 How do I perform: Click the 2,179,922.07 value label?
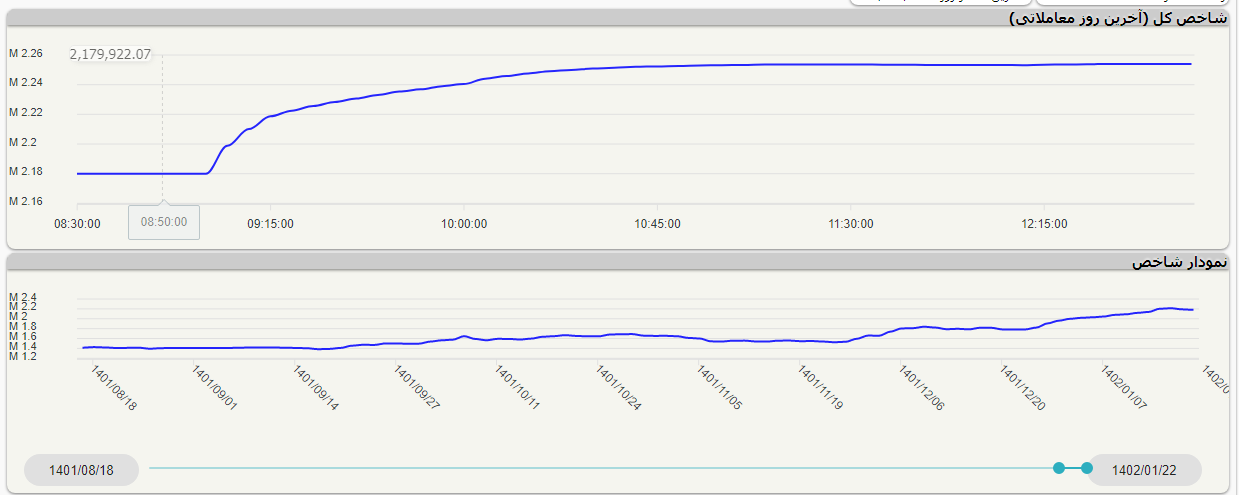[x=110, y=54]
